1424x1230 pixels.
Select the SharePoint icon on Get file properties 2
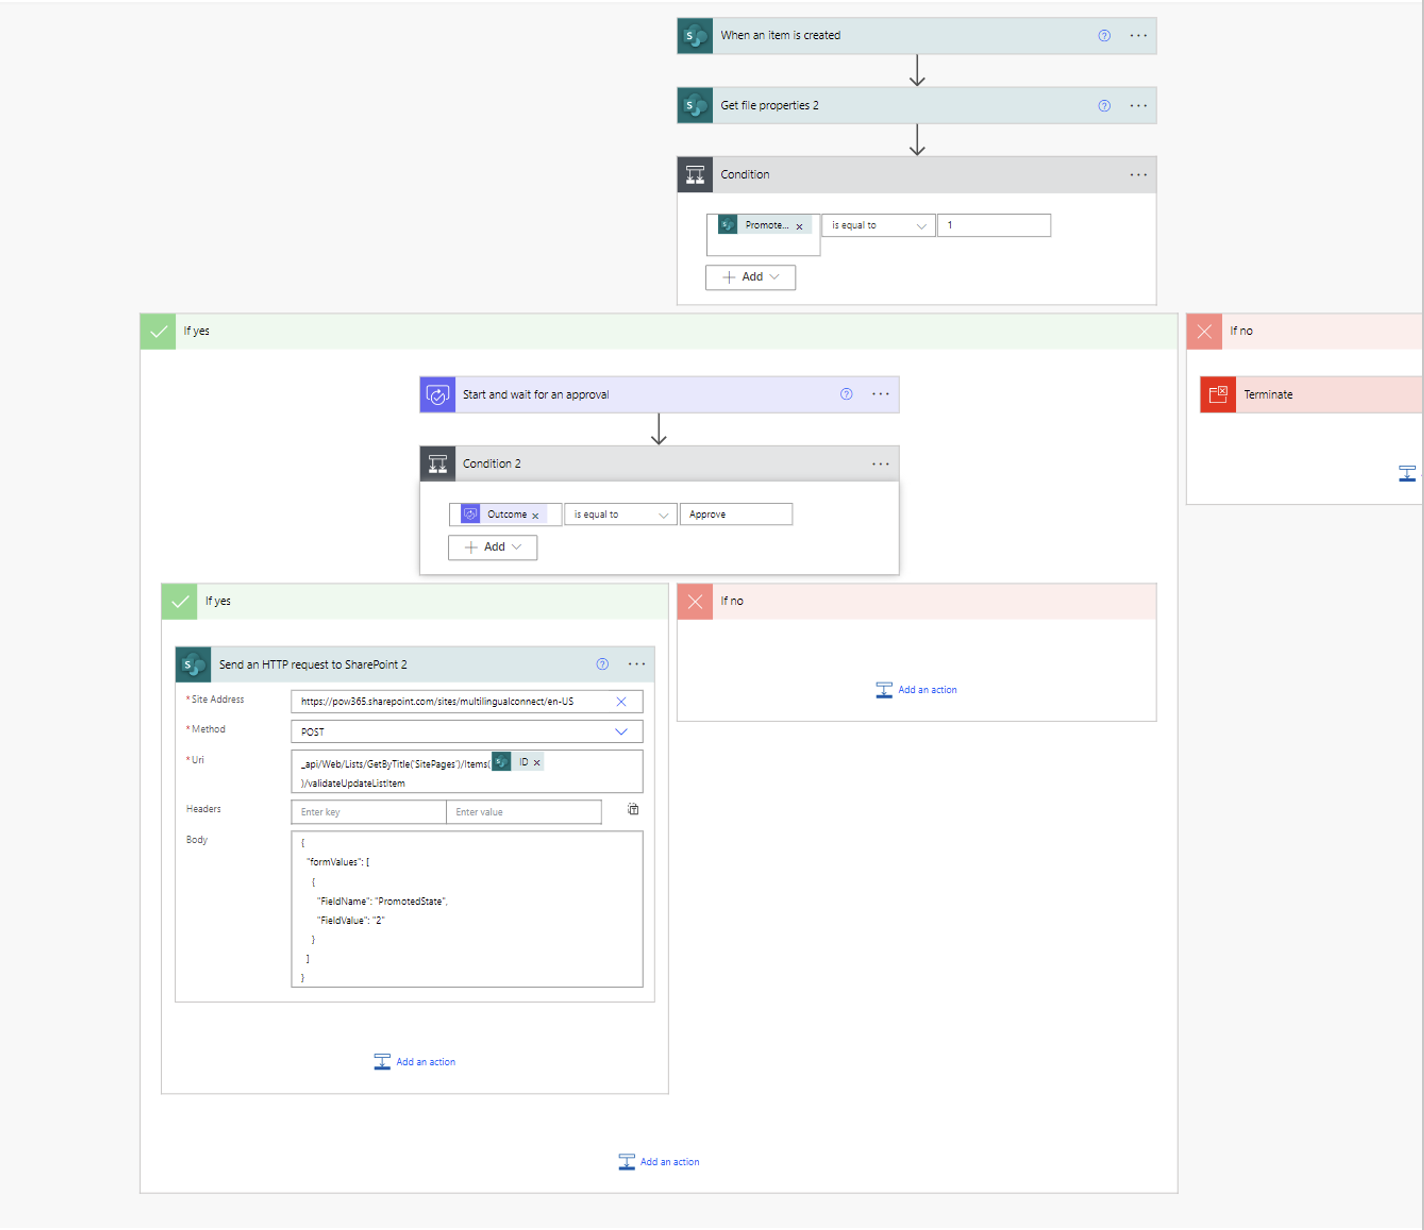694,105
